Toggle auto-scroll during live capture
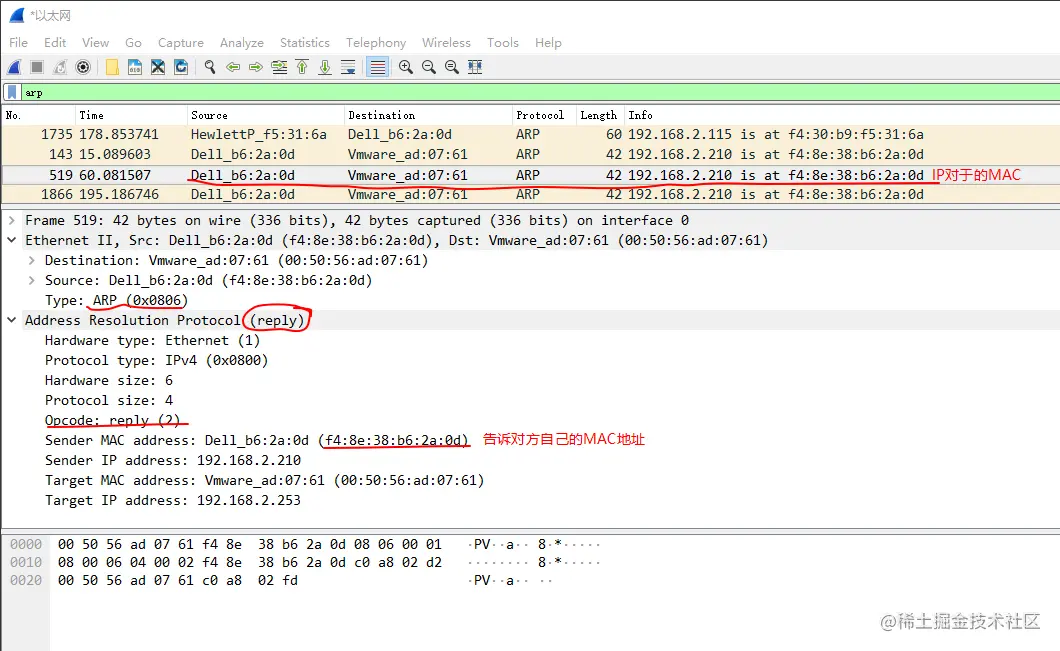 [348, 67]
